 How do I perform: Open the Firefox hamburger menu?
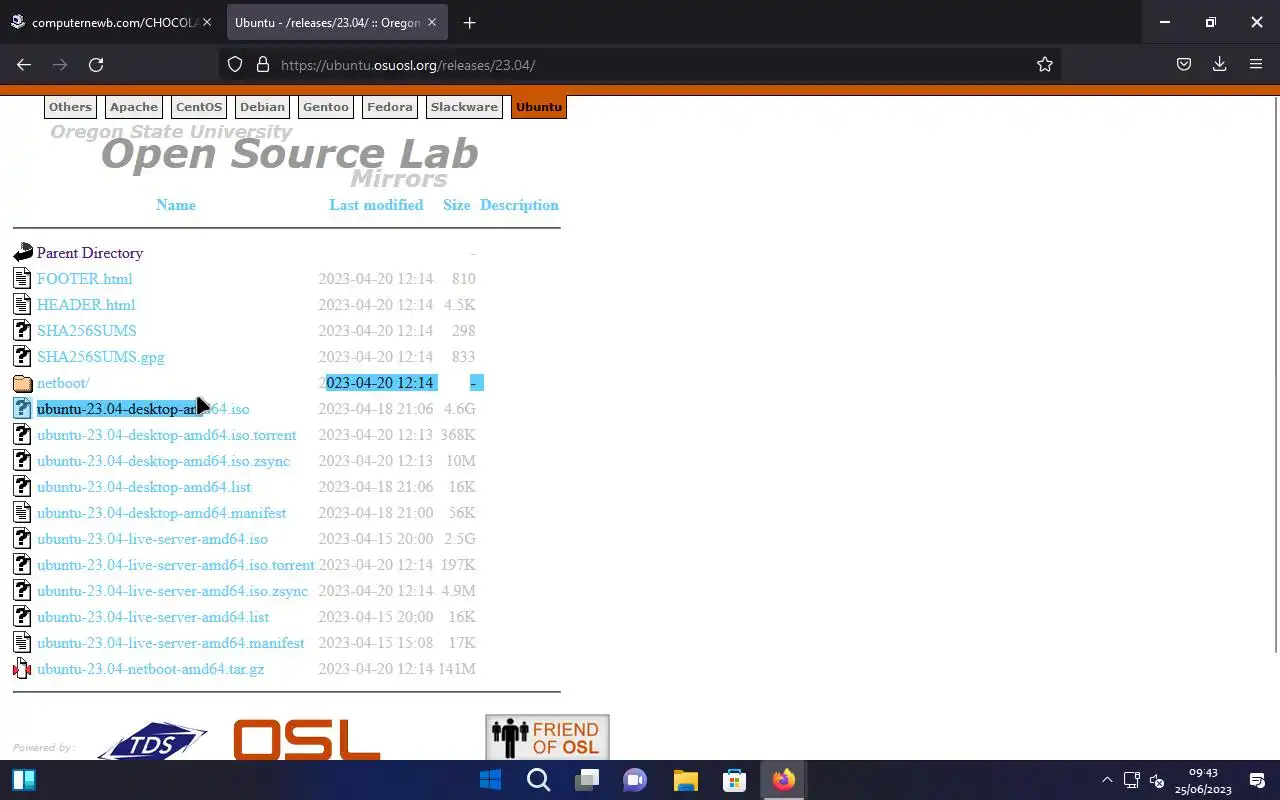[x=1256, y=64]
